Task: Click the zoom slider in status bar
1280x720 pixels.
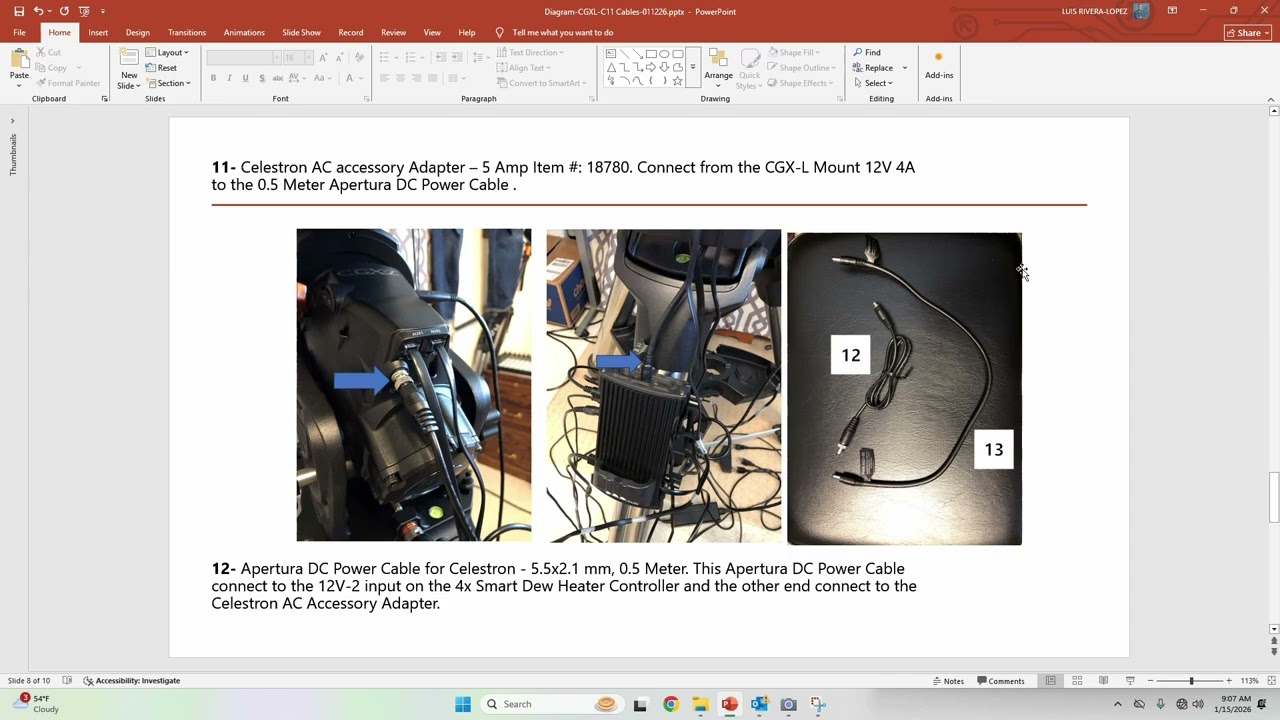Action: click(x=1190, y=681)
